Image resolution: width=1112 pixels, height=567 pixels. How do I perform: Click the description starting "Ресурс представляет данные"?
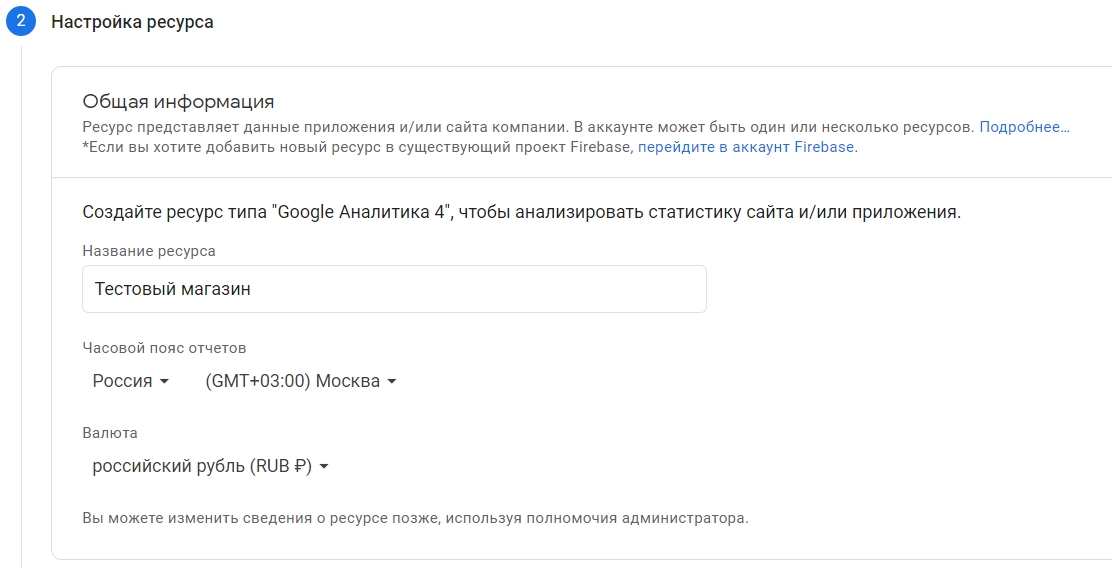(527, 127)
